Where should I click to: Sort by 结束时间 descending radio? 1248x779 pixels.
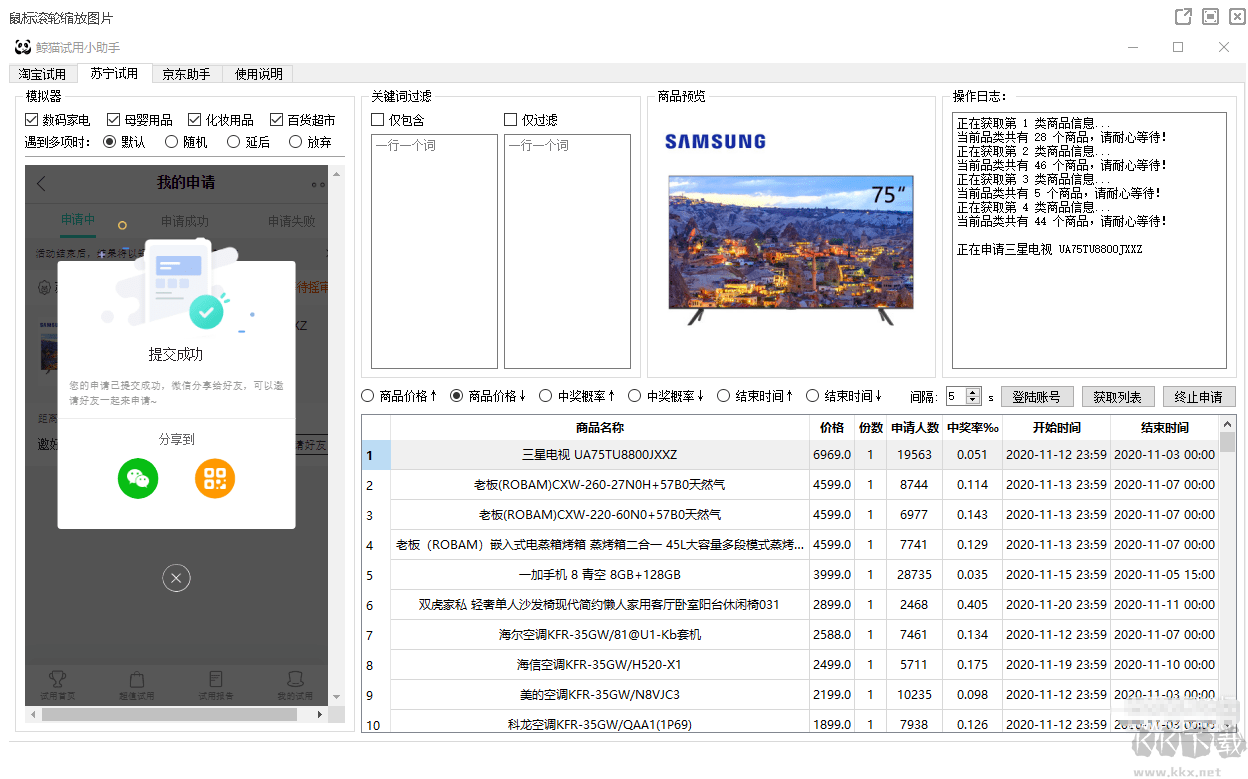813,396
